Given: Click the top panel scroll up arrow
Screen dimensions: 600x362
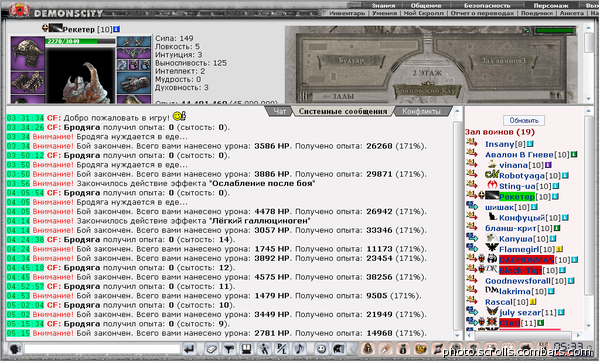Looking at the screenshot, I should (x=589, y=28).
